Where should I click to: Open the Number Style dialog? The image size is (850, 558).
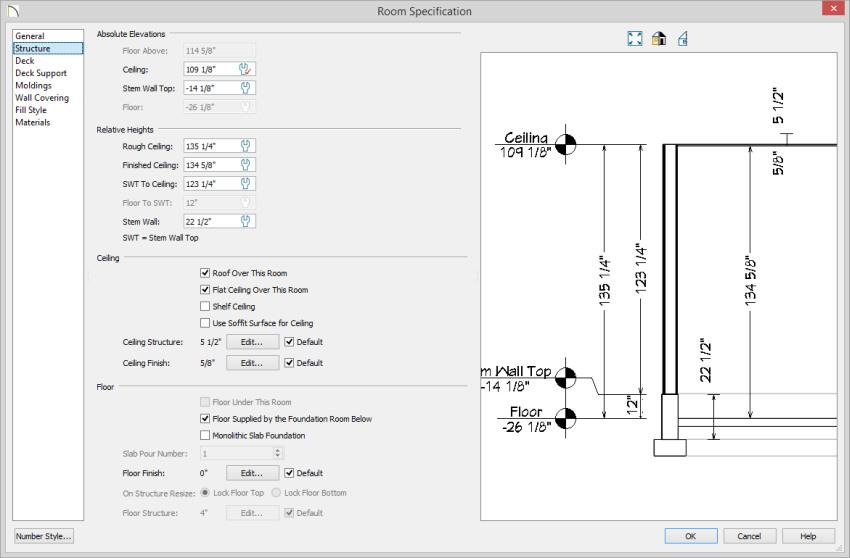(x=43, y=536)
